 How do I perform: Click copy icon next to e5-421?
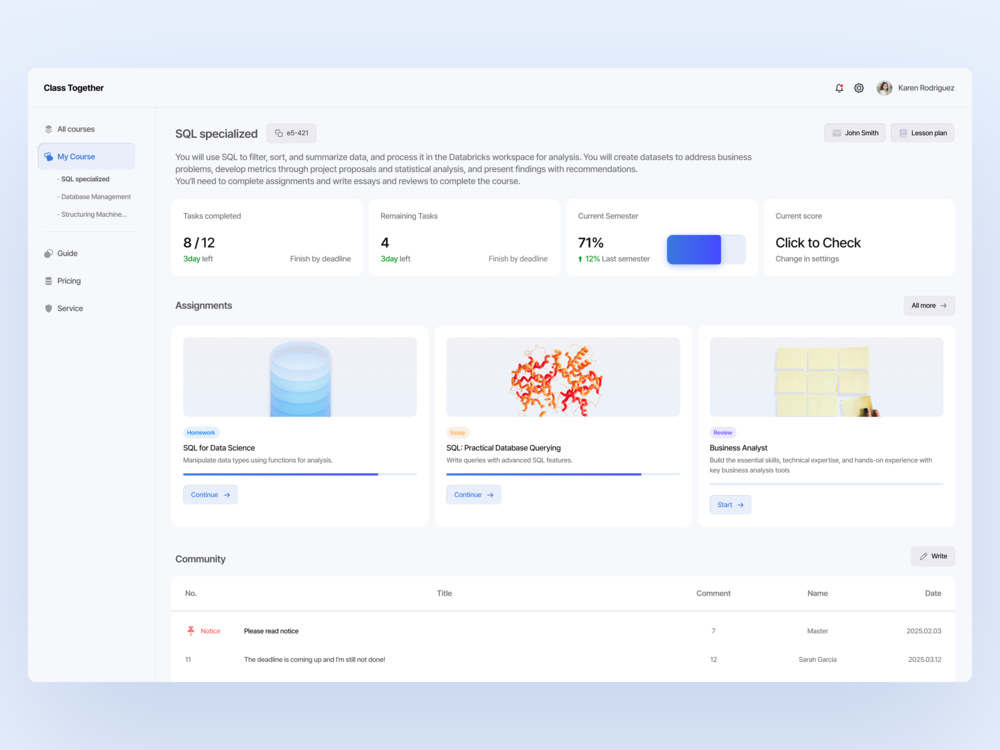click(279, 133)
